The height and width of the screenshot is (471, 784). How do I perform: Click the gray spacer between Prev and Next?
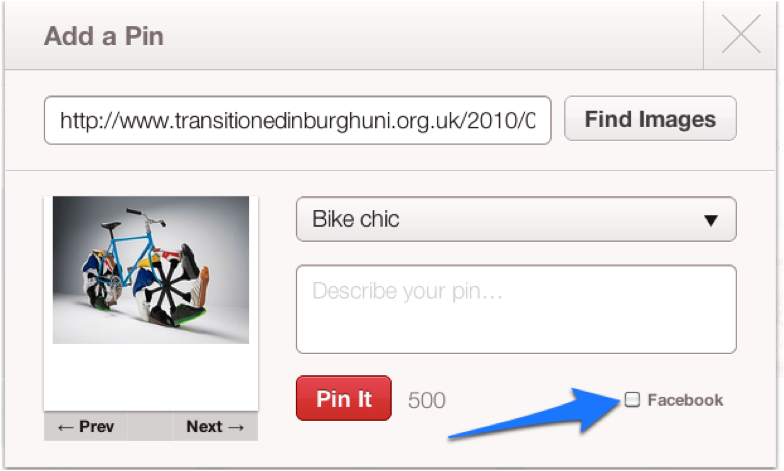click(x=150, y=426)
